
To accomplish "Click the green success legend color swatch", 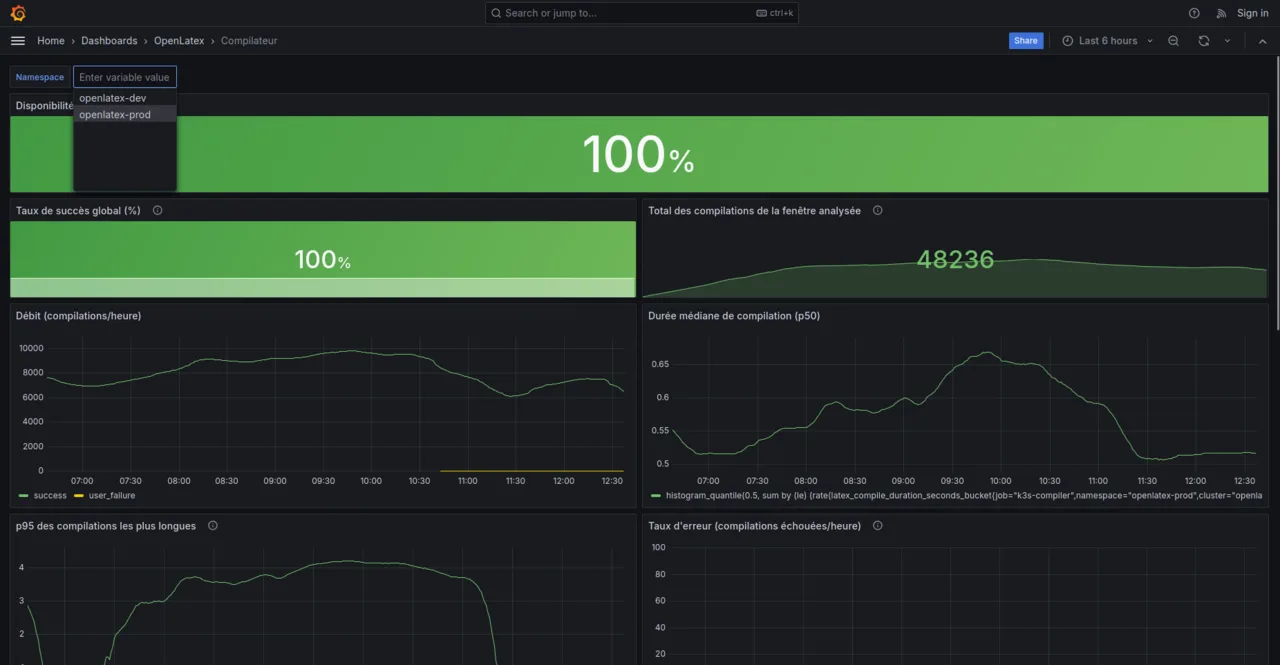I will click(24, 495).
